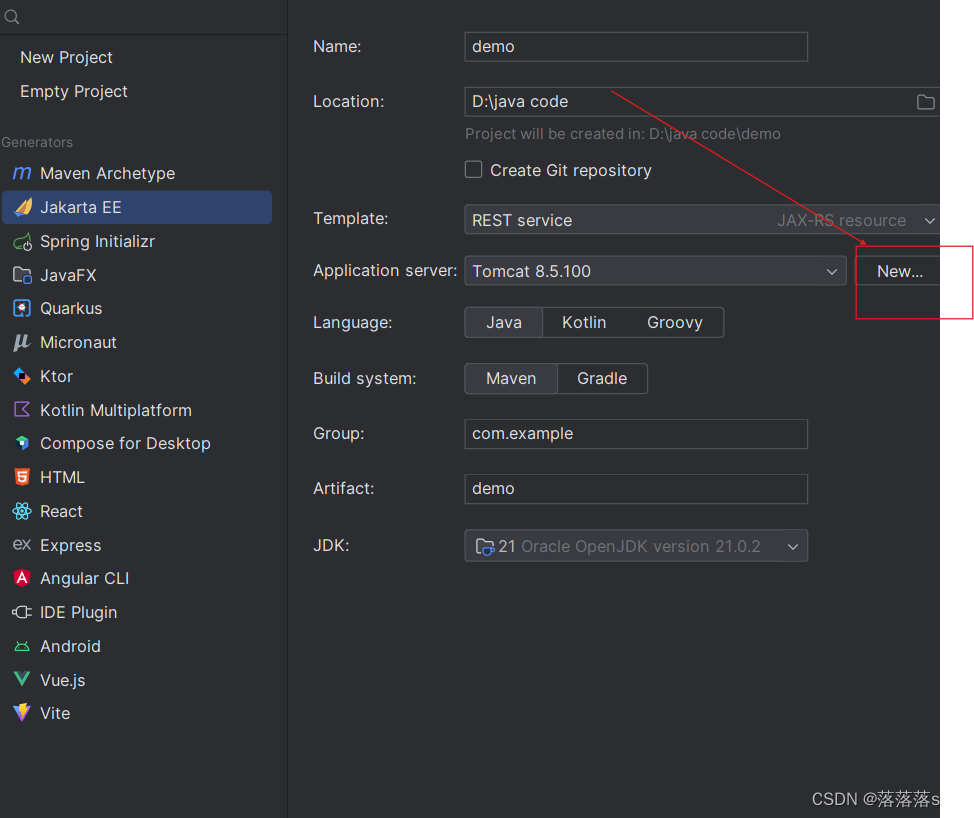The height and width of the screenshot is (818, 974).
Task: Click the search magnifier icon
Action: (11, 17)
